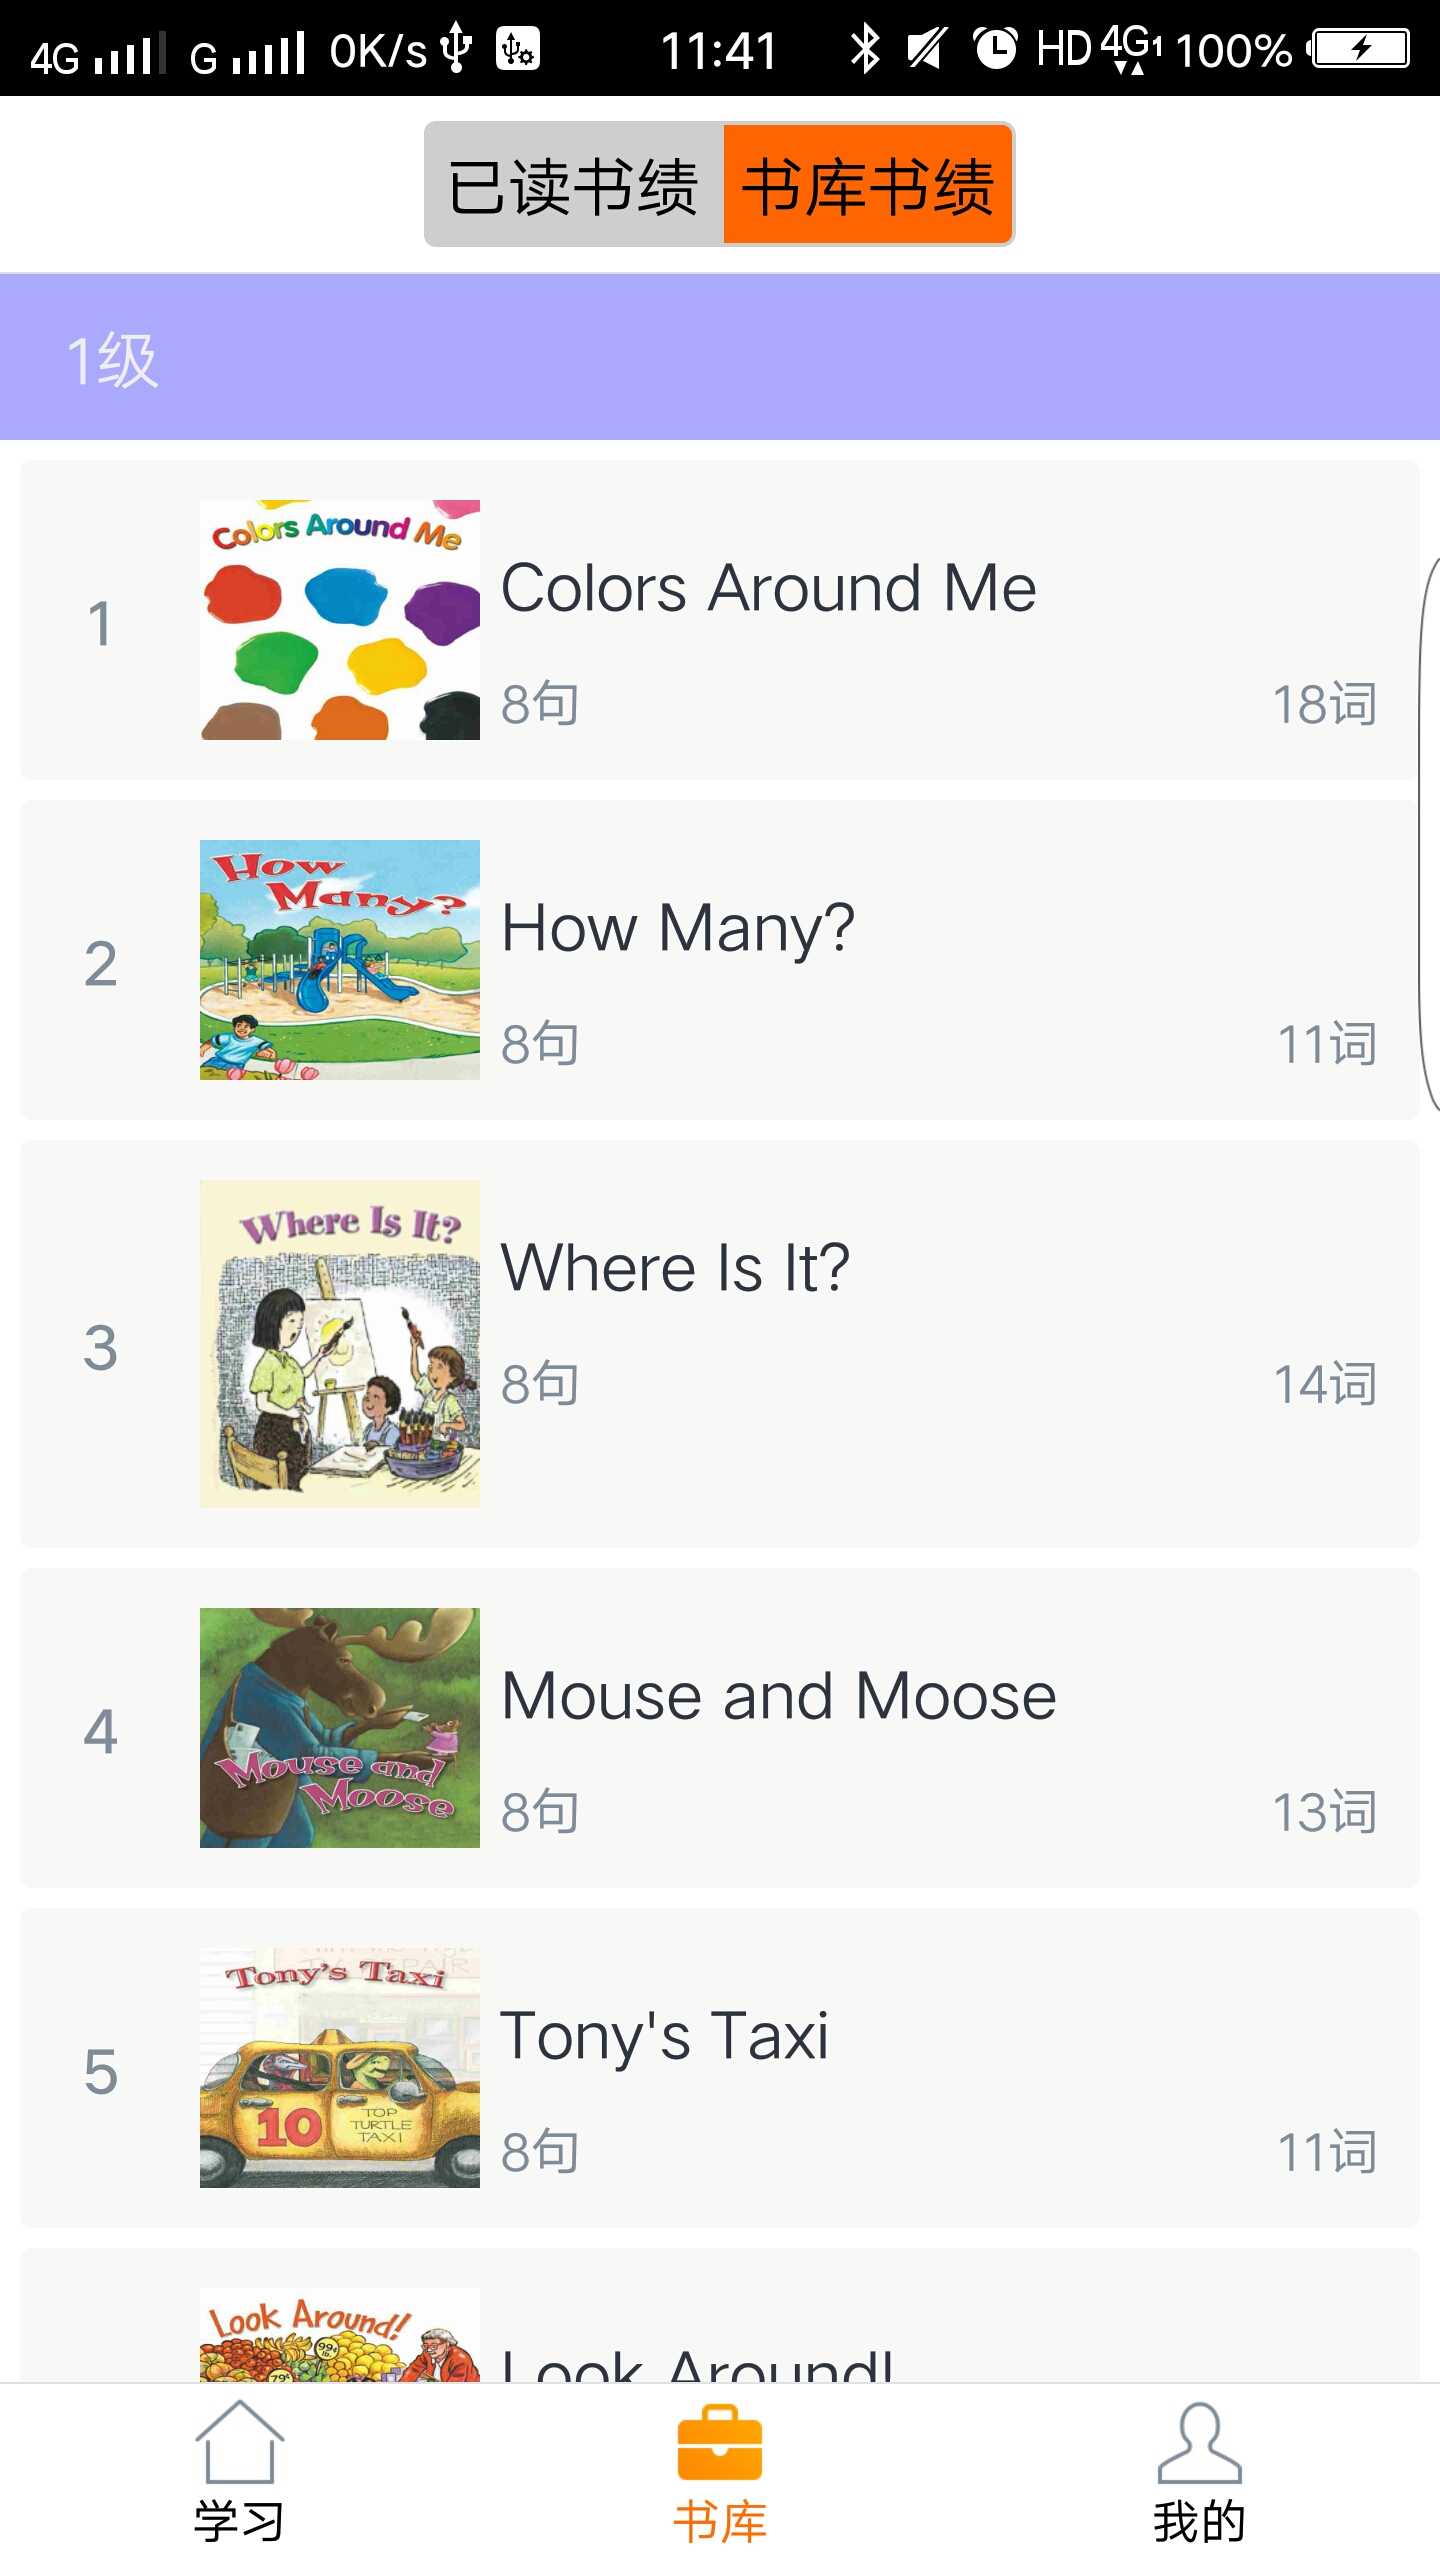The image size is (1440, 2560).
Task: Tap the Where Is It? cover image
Action: [340, 1344]
